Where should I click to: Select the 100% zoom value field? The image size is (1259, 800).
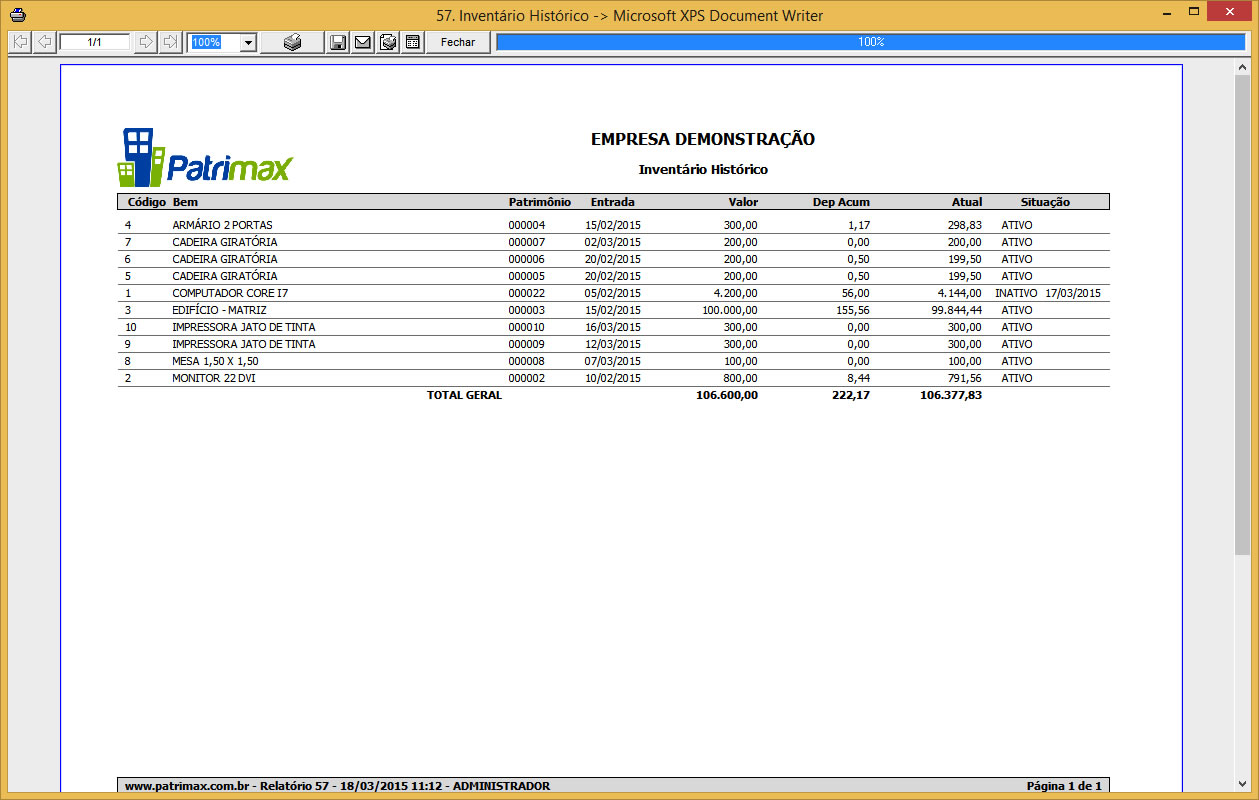(214, 43)
